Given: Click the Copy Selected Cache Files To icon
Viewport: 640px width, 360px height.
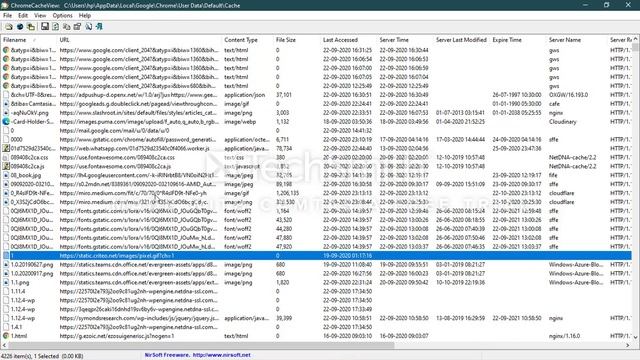Looking at the screenshot, I should pos(31,27).
